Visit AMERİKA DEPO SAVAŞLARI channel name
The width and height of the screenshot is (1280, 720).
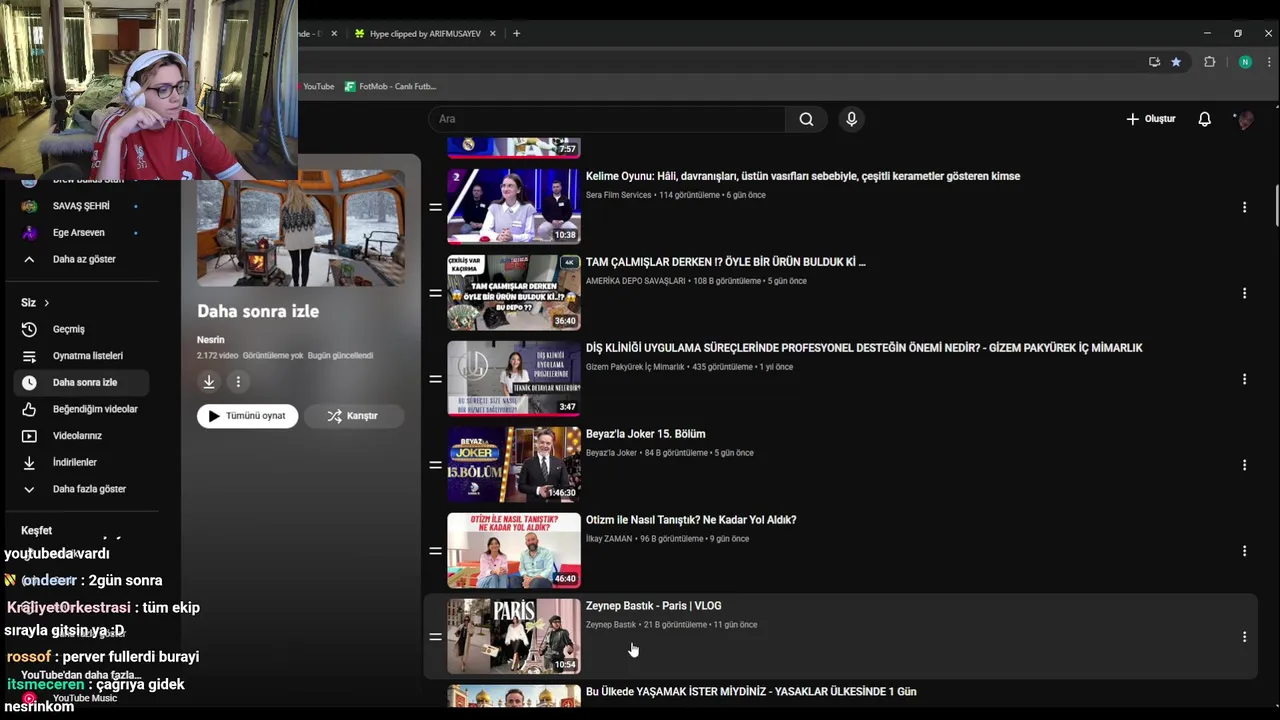point(636,281)
